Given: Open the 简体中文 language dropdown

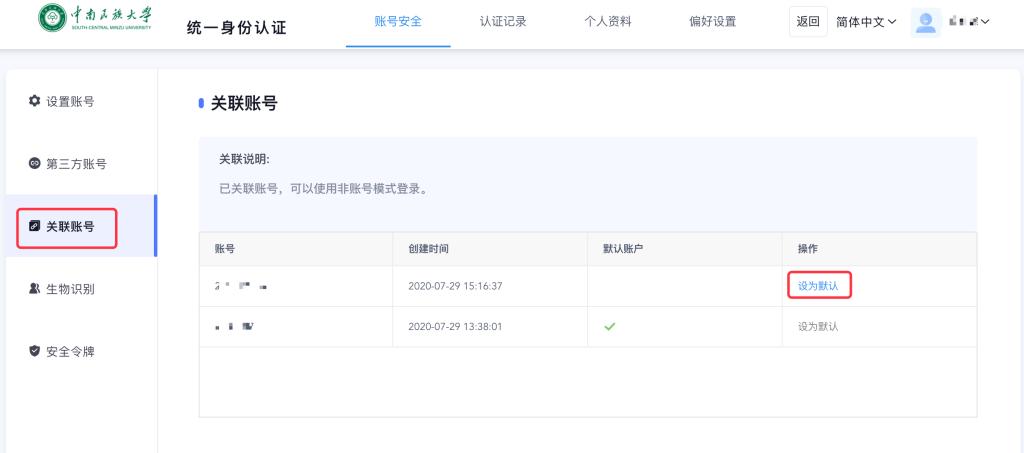Looking at the screenshot, I should tap(865, 22).
